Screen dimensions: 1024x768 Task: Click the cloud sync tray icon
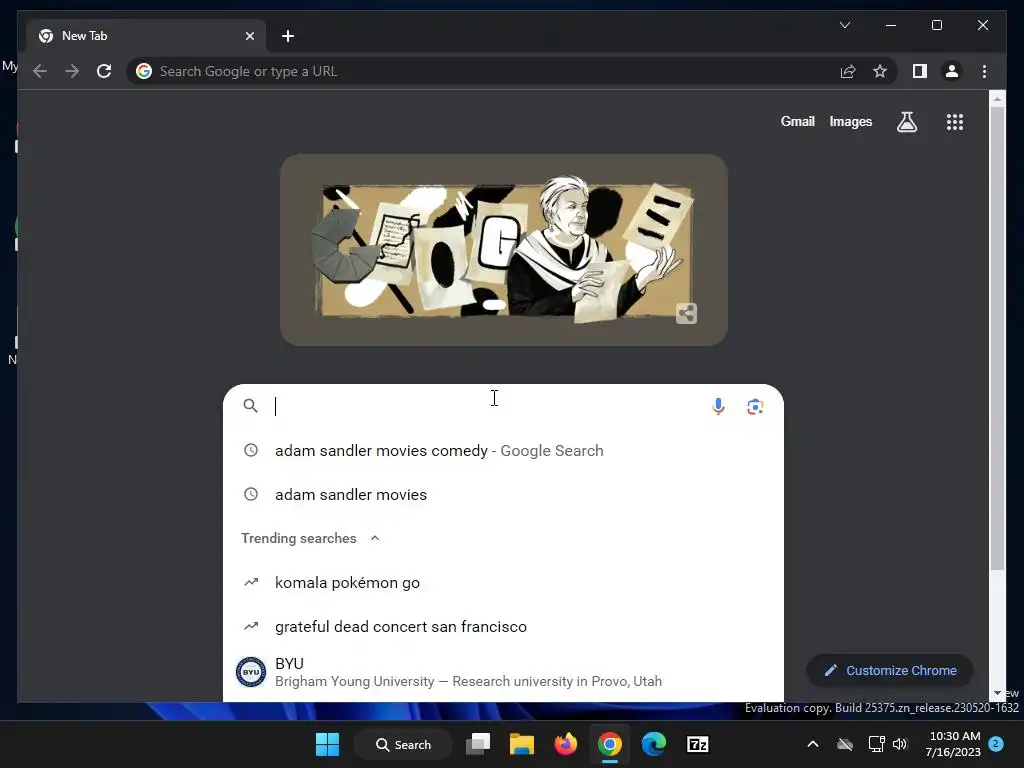pos(845,744)
